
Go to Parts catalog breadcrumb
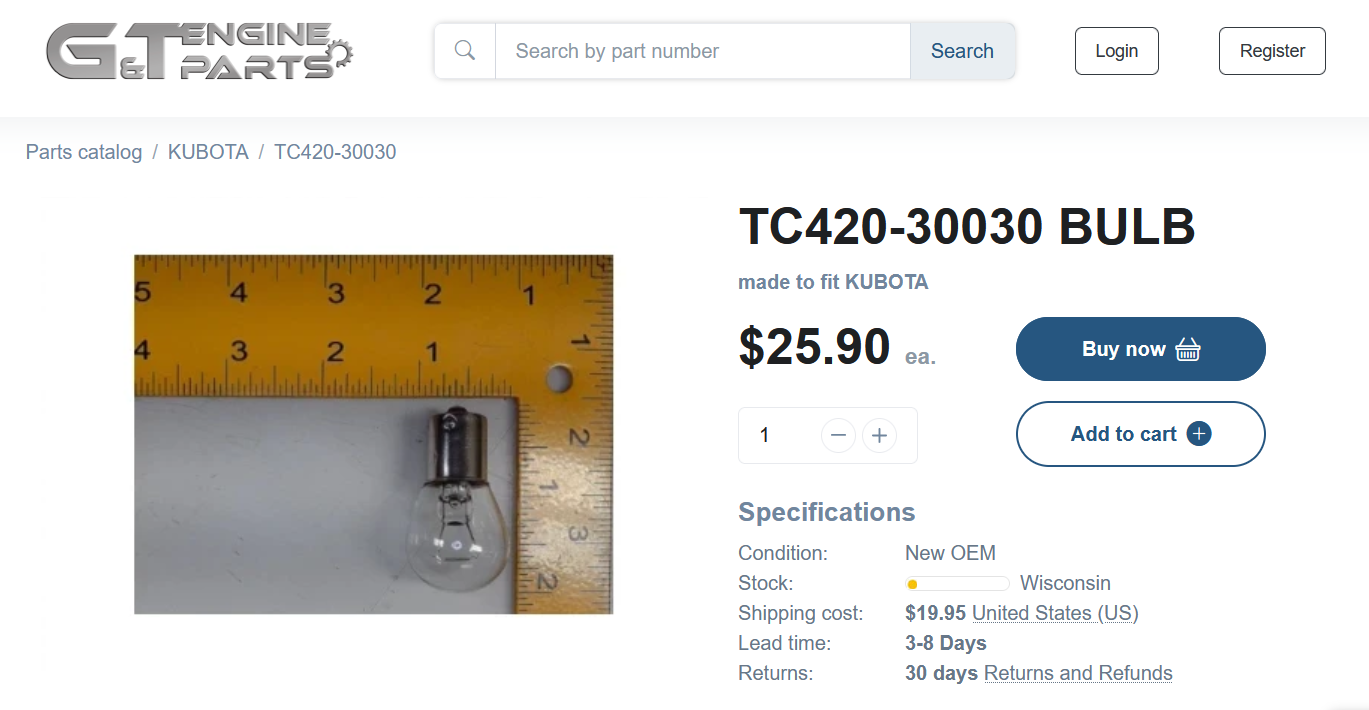[84, 152]
